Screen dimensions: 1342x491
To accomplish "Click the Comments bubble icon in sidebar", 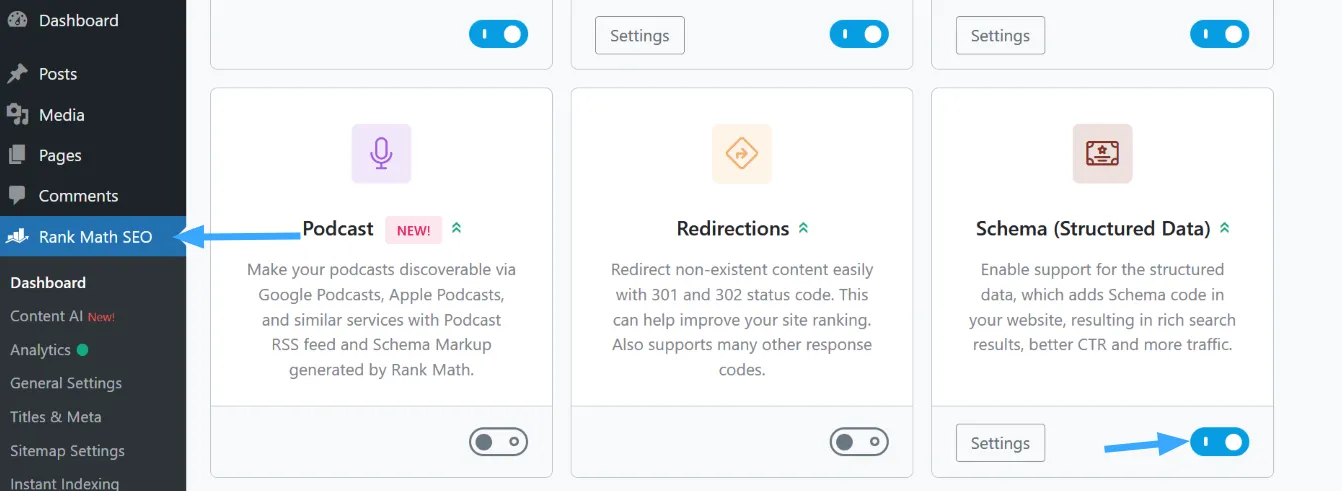I will click(x=17, y=196).
